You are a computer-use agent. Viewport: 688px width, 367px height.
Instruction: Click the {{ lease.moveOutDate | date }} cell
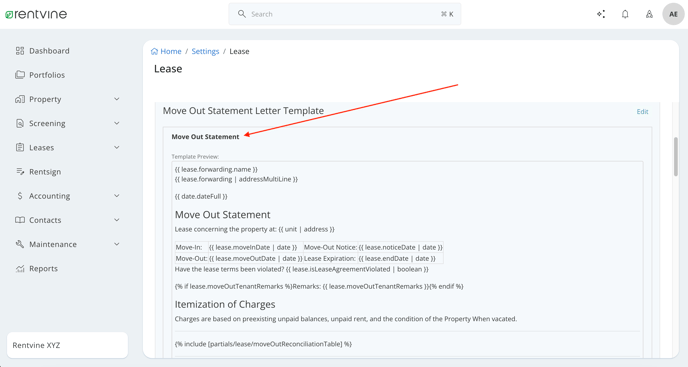click(255, 259)
